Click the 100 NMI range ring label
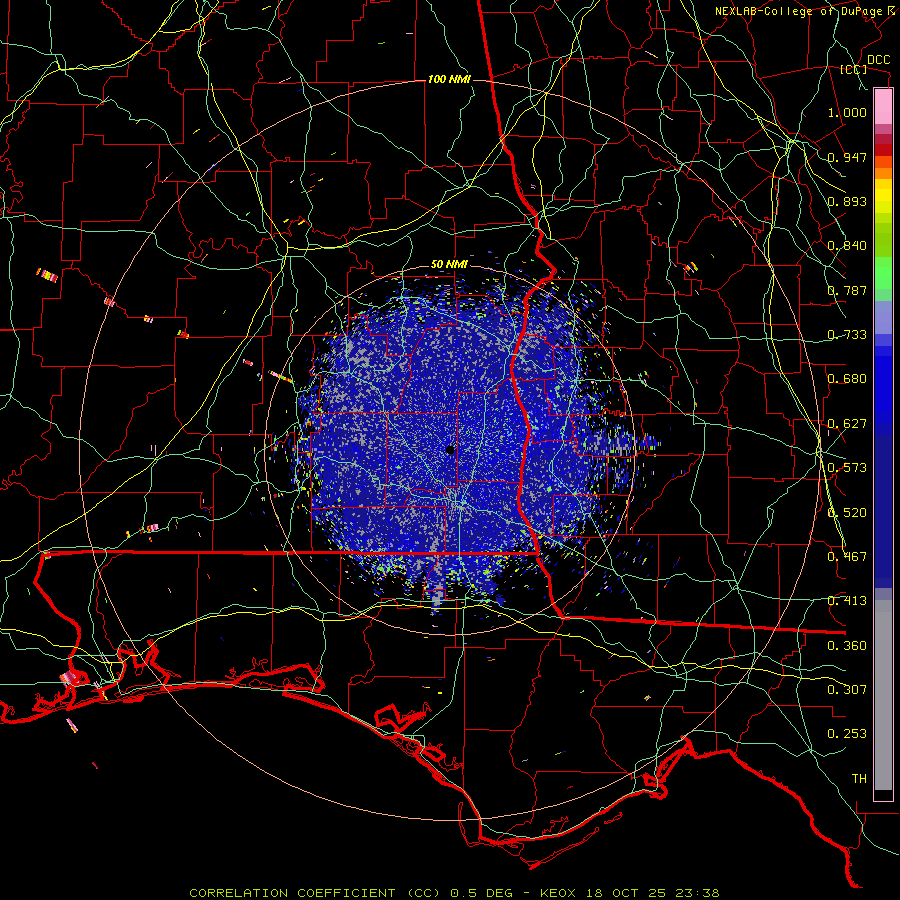 [449, 79]
